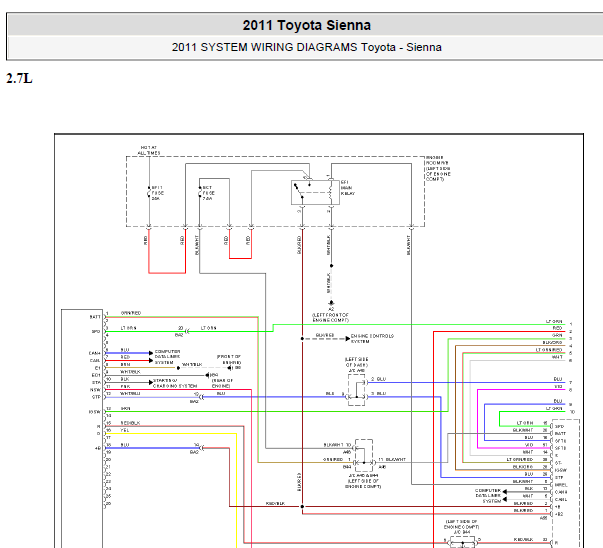The image size is (603, 548).
Task: Click left 'COMPUTER DATA LINES SYSTEM' reference label
Action: point(167,357)
